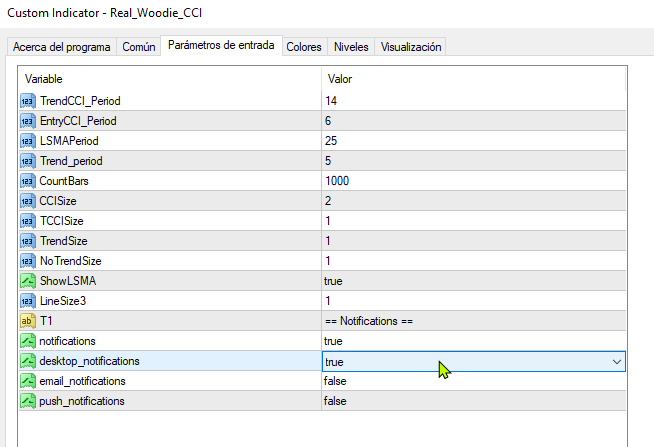Select the email_notifications variable name
This screenshot has width=654, height=447.
(82, 381)
